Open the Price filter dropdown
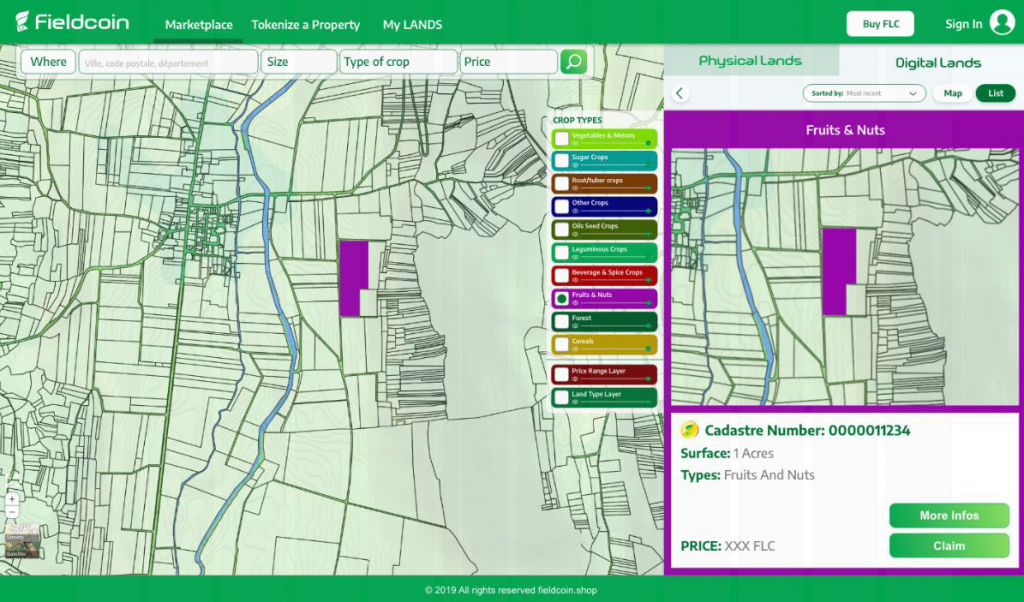 509,61
